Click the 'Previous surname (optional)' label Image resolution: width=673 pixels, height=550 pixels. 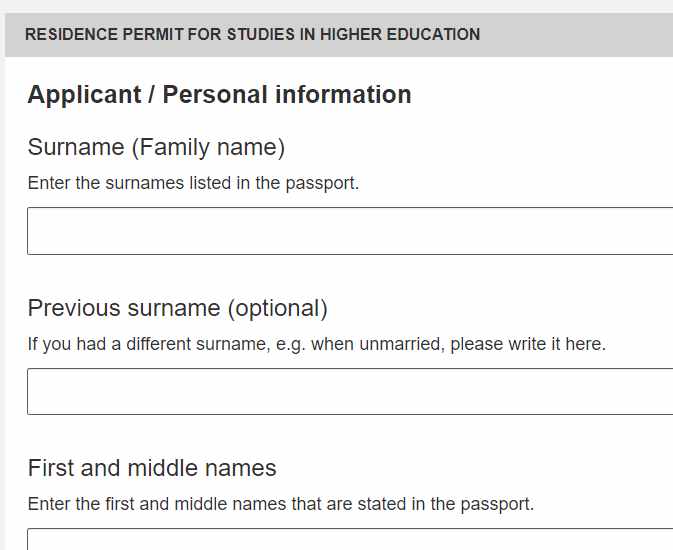tap(178, 308)
